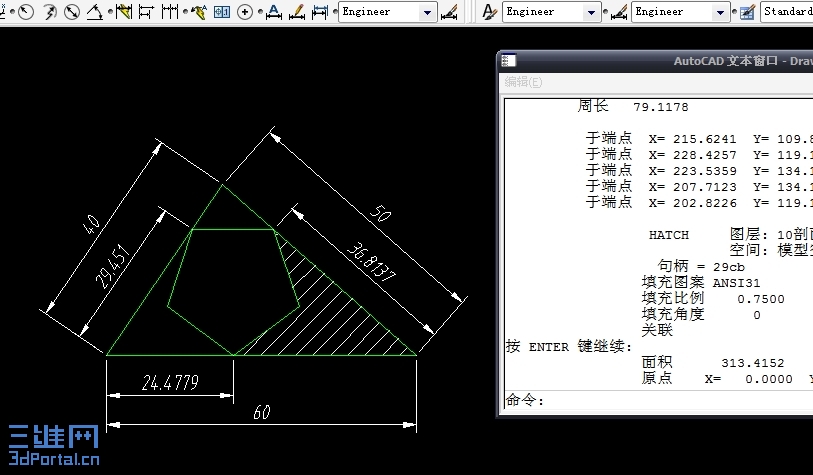813x475 pixels.
Task: Select the Radius dimension tool
Action: pos(25,11)
